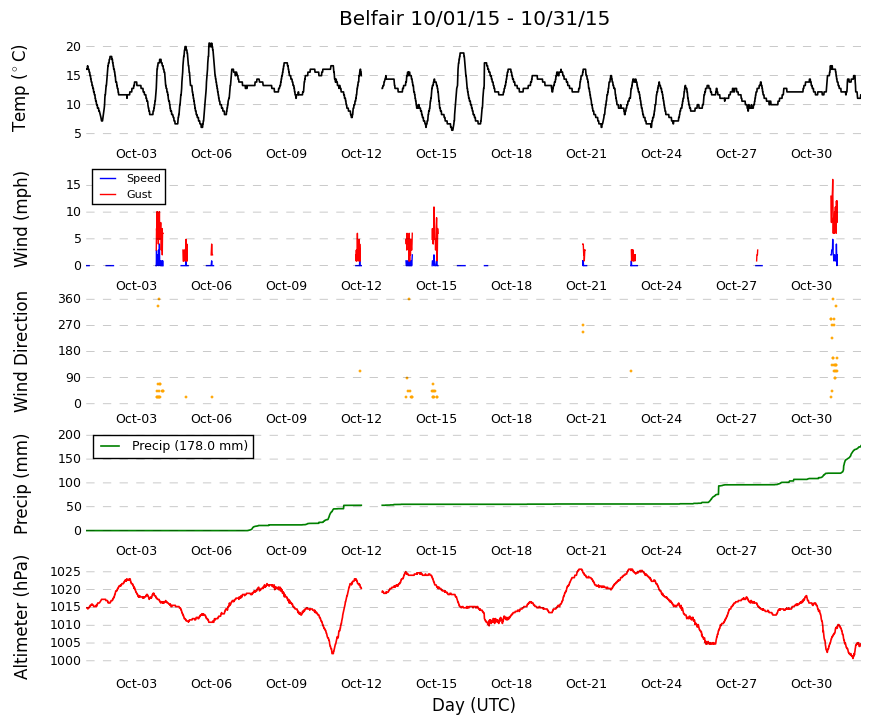Click the chart title Belfair 10/01/15 - 10/31/15
This screenshot has height=725, width=871.
474,18
